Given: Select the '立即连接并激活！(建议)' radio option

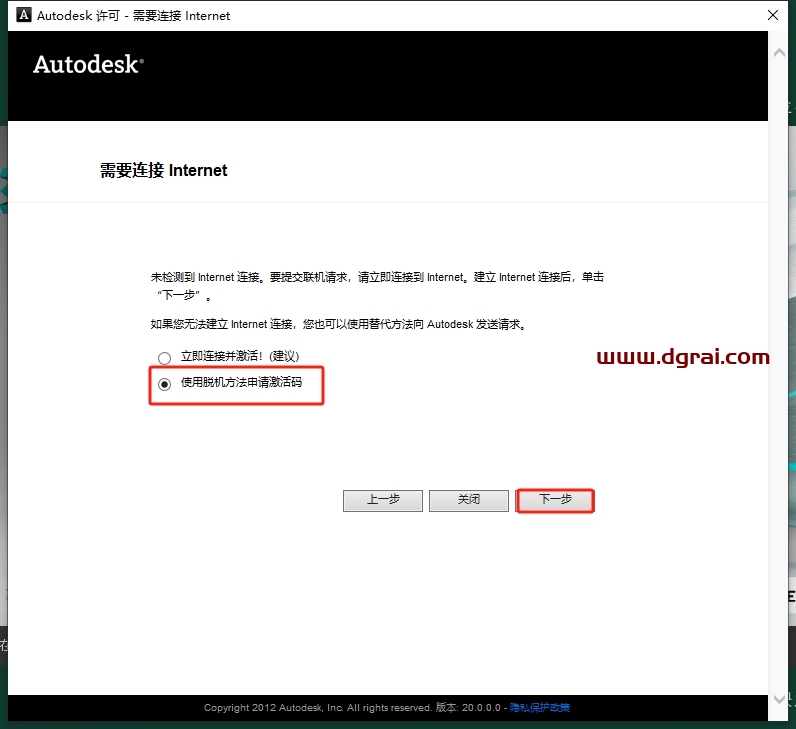Looking at the screenshot, I should (164, 358).
